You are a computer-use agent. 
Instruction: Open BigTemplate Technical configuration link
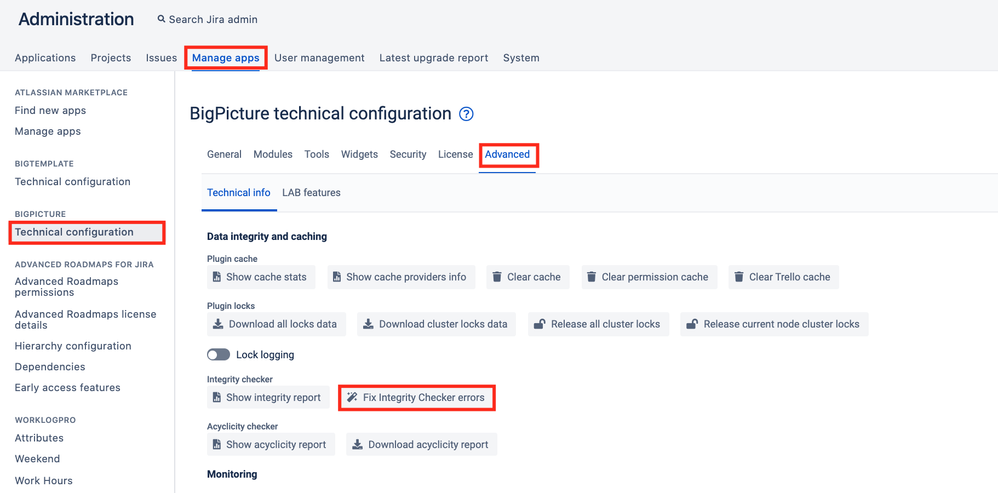point(73,182)
